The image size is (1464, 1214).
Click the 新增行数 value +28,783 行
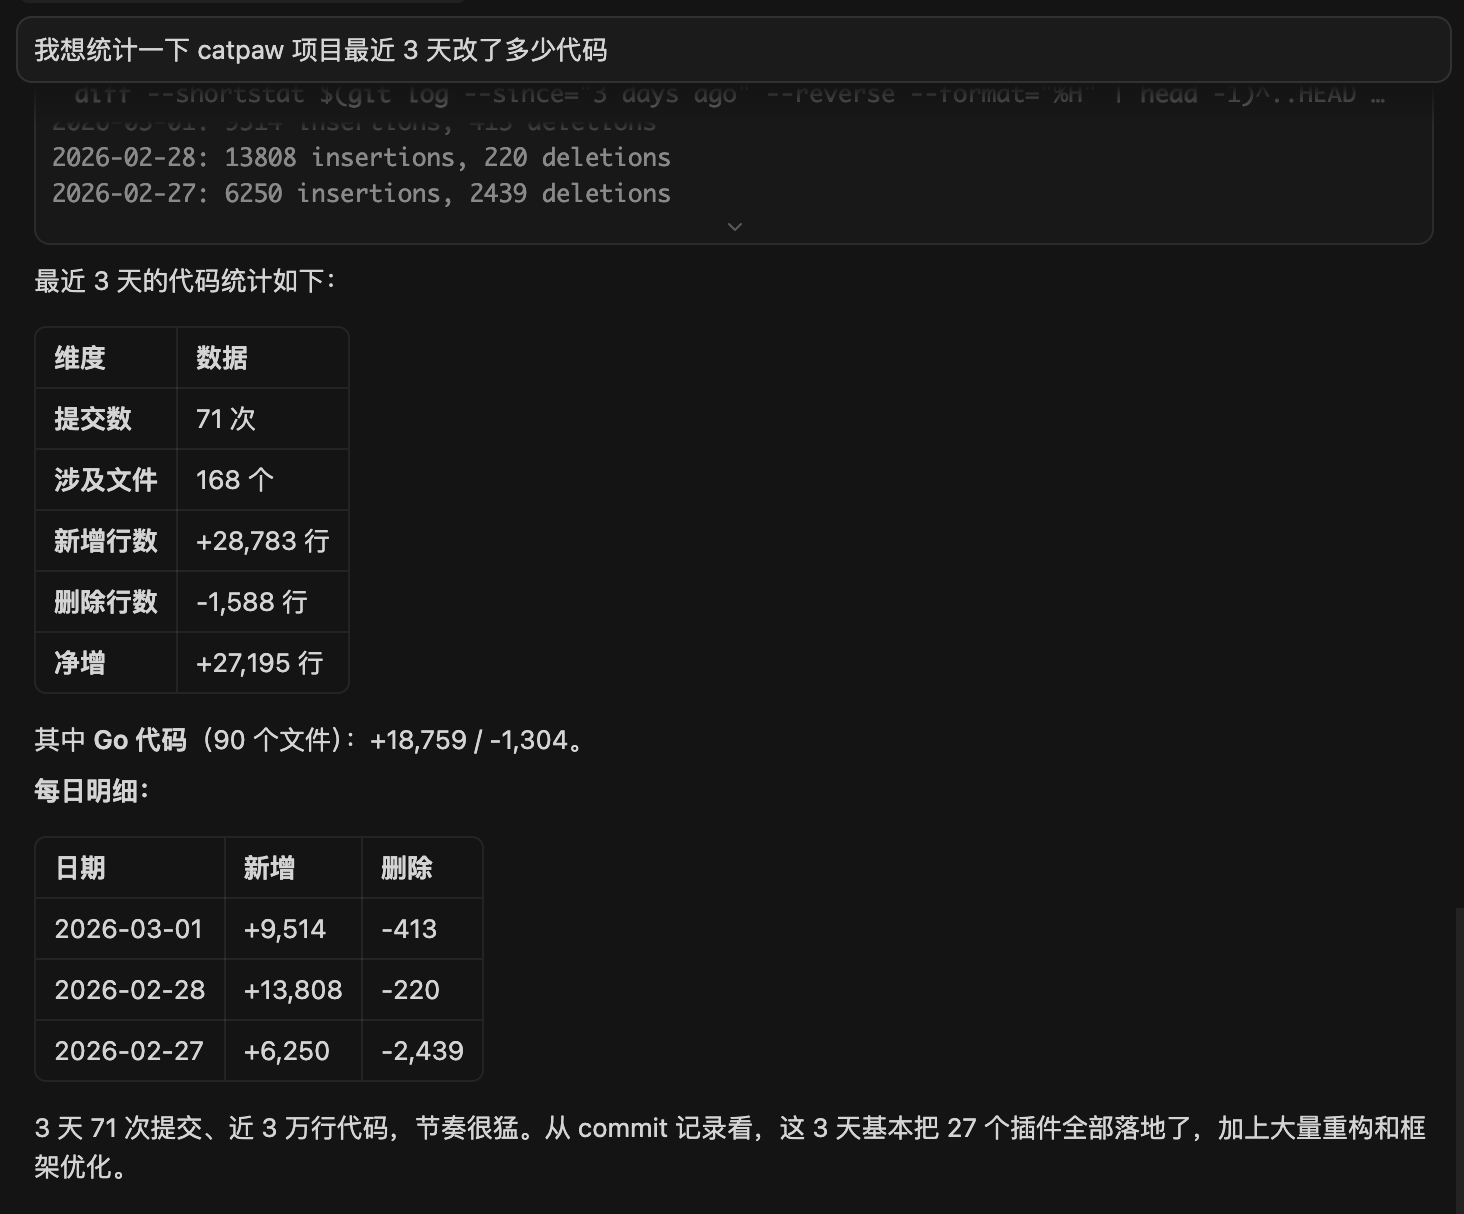pyautogui.click(x=262, y=541)
